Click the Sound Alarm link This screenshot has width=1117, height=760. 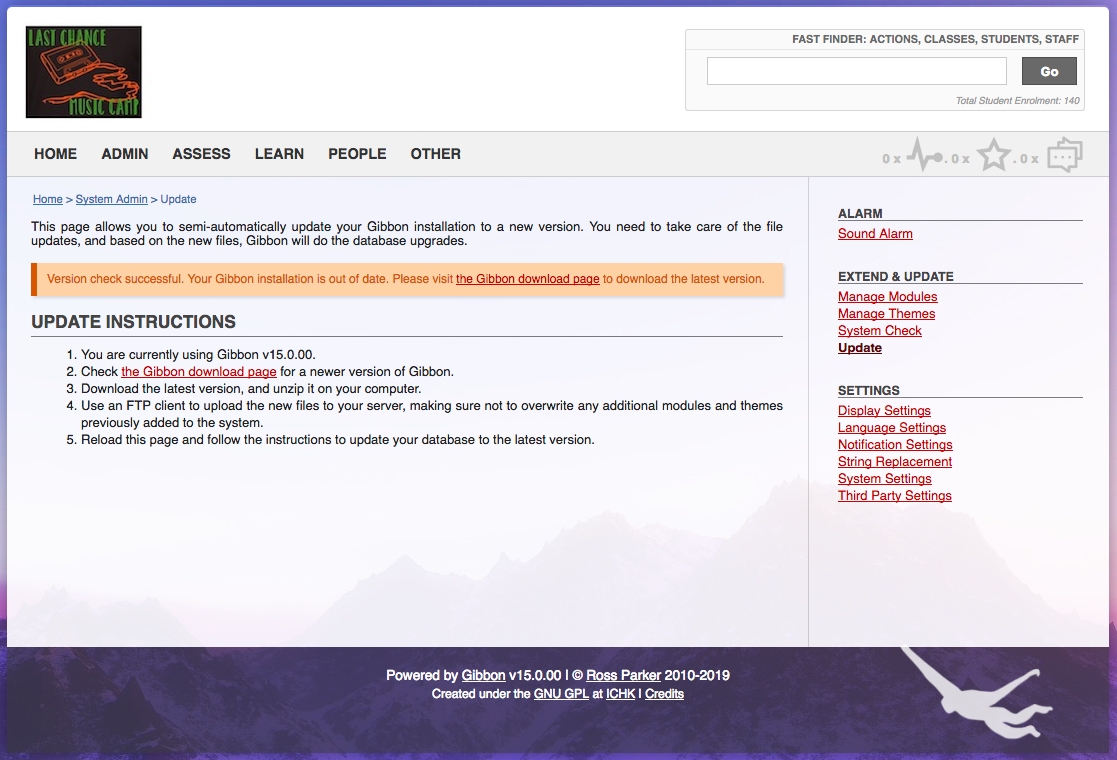(x=875, y=234)
